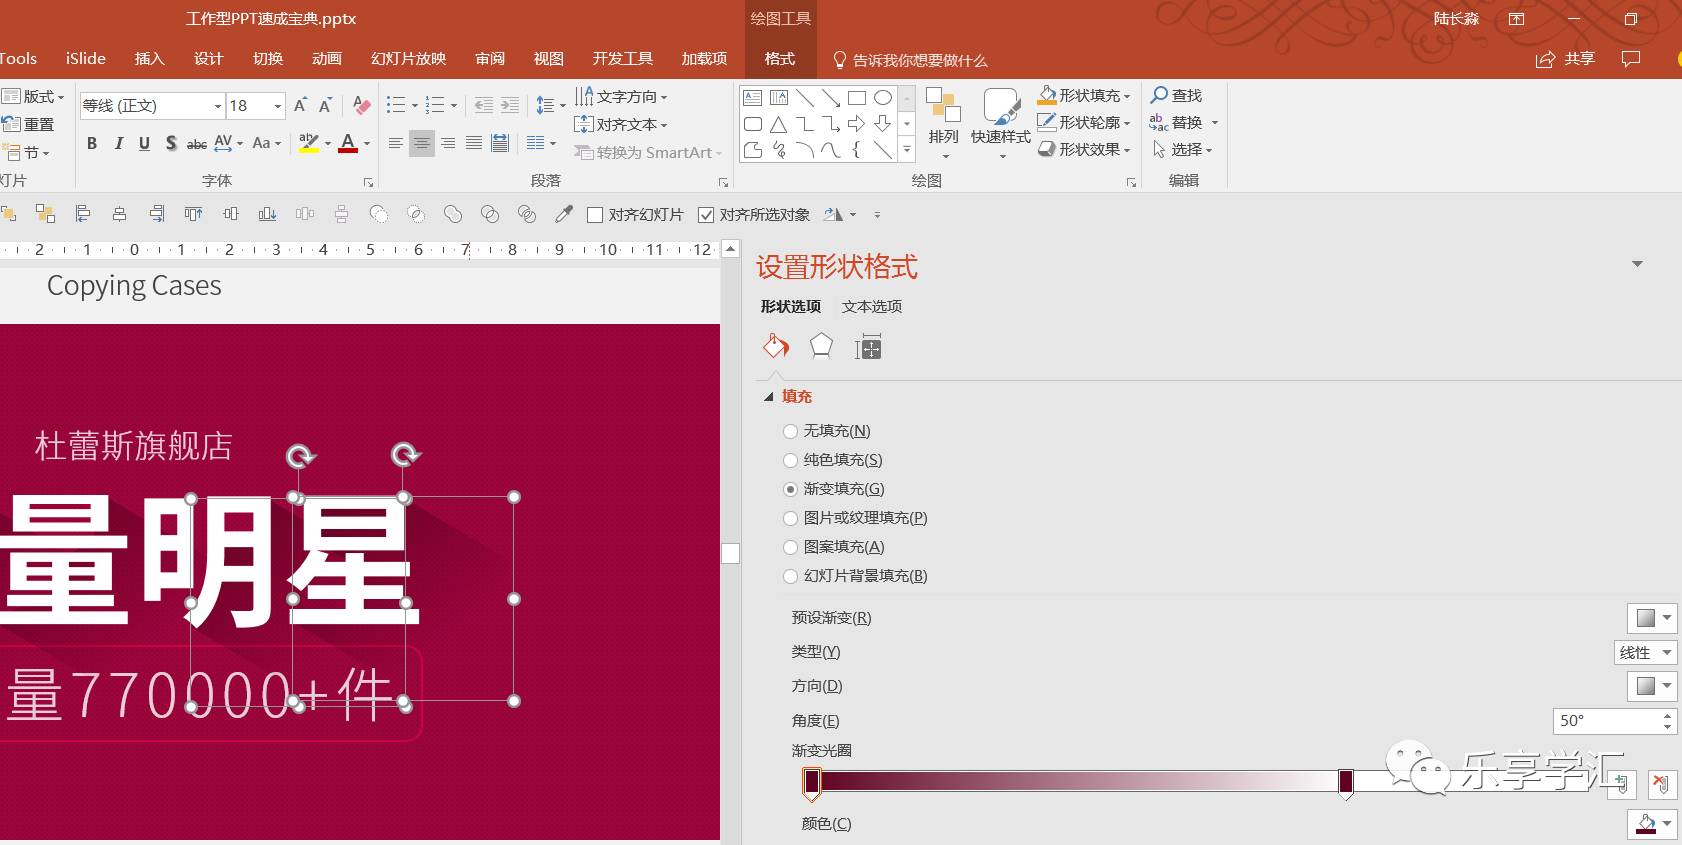1682x845 pixels.
Task: Select triangle shape in gallery
Action: (x=779, y=124)
